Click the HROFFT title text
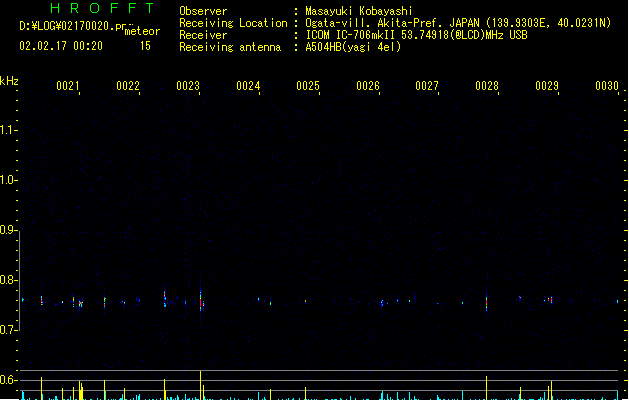Viewport: 629px width, 400px height. click(x=103, y=8)
